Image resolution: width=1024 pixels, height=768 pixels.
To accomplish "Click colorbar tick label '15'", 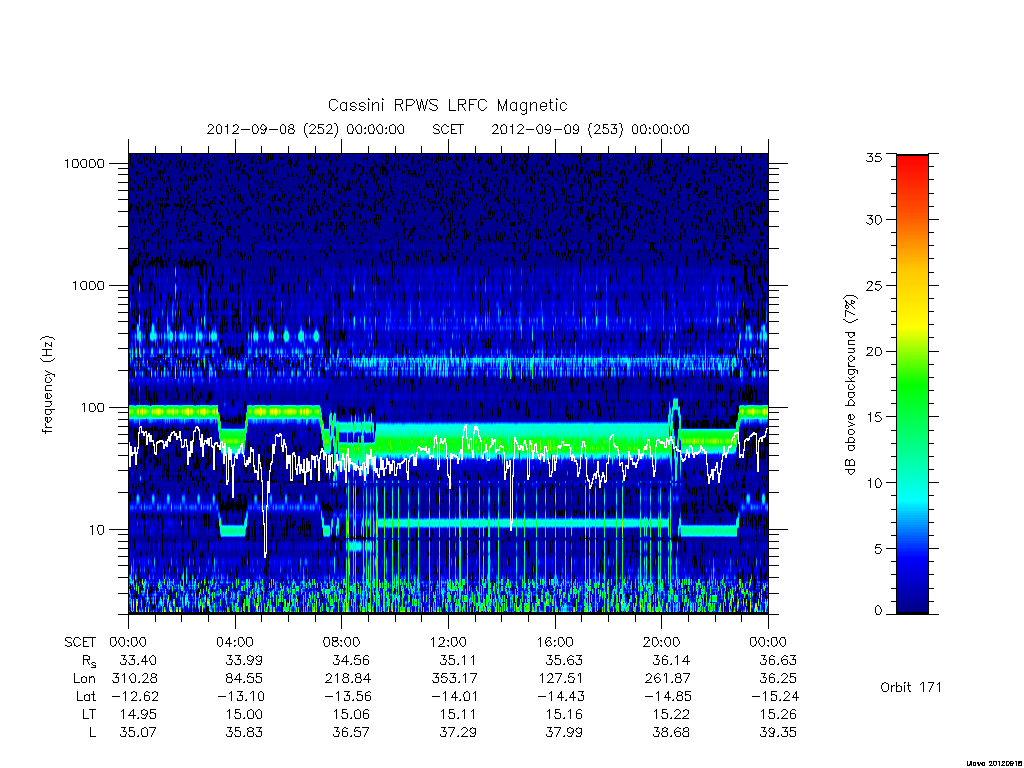I will (874, 417).
